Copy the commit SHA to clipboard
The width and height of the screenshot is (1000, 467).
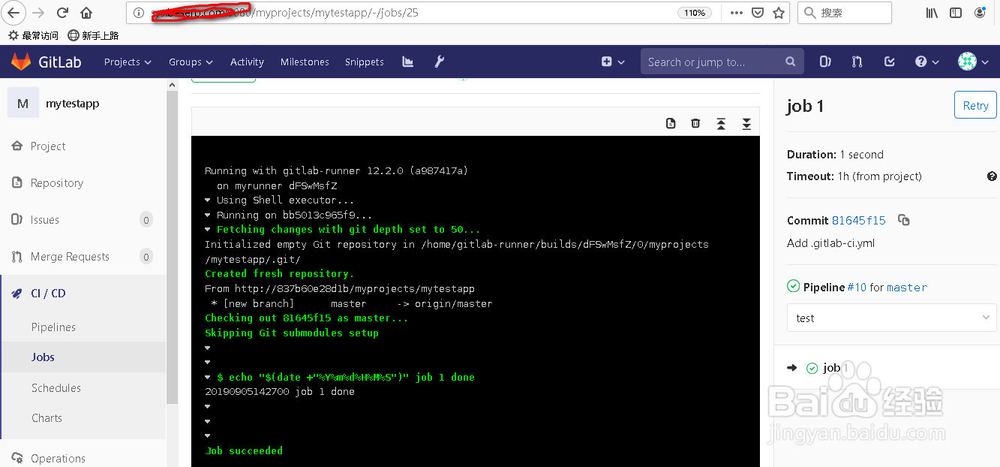903,220
